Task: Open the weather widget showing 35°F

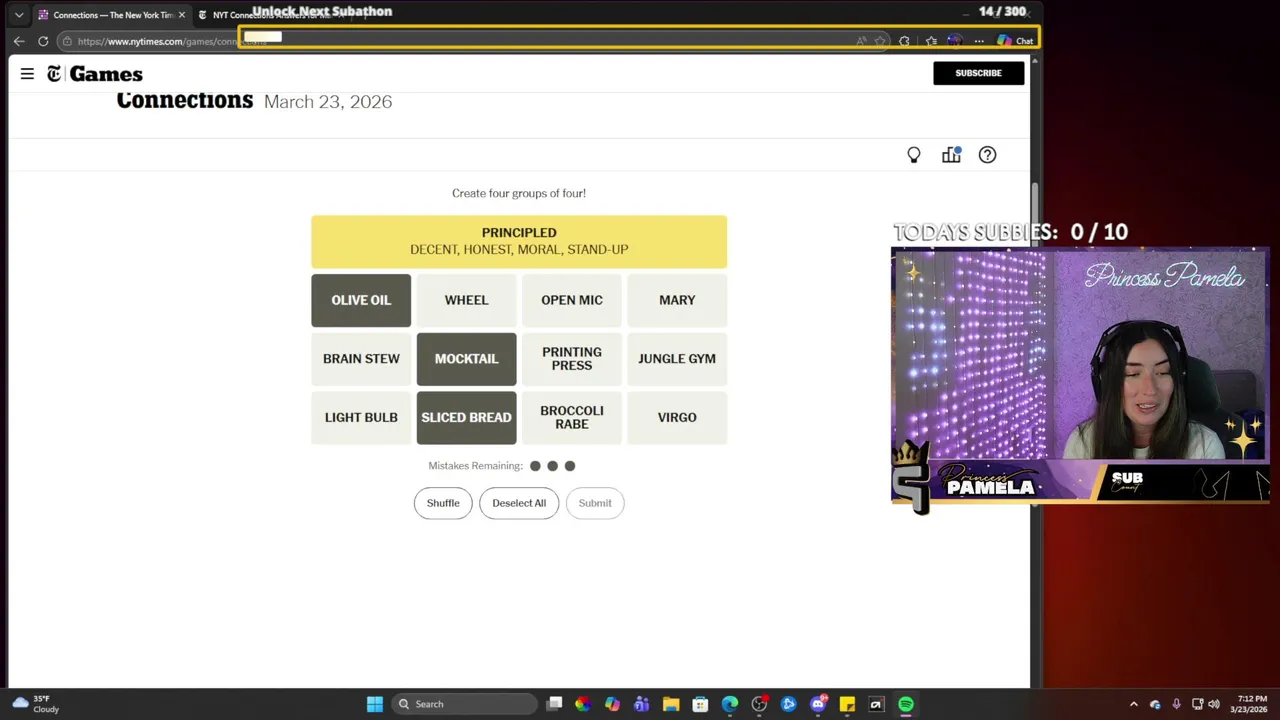Action: 35,704
